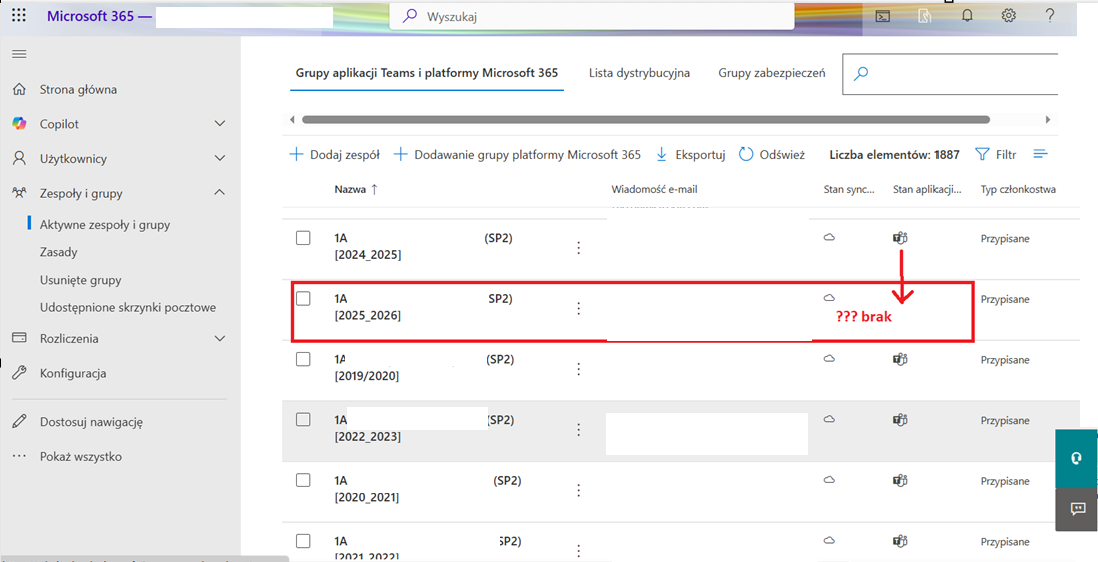This screenshot has width=1098, height=562.
Task: Open Usunięte grupy in the sidebar
Action: pos(81,280)
